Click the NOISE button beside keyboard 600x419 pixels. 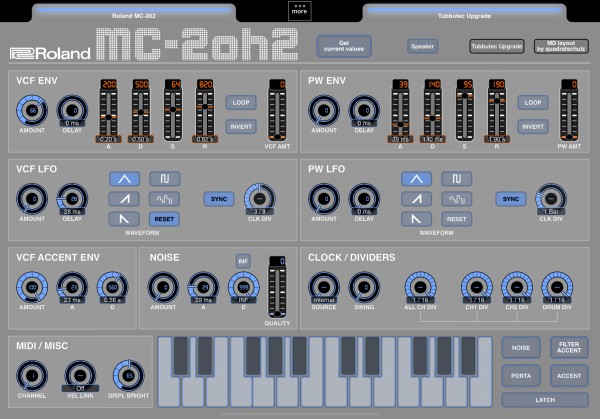point(521,347)
